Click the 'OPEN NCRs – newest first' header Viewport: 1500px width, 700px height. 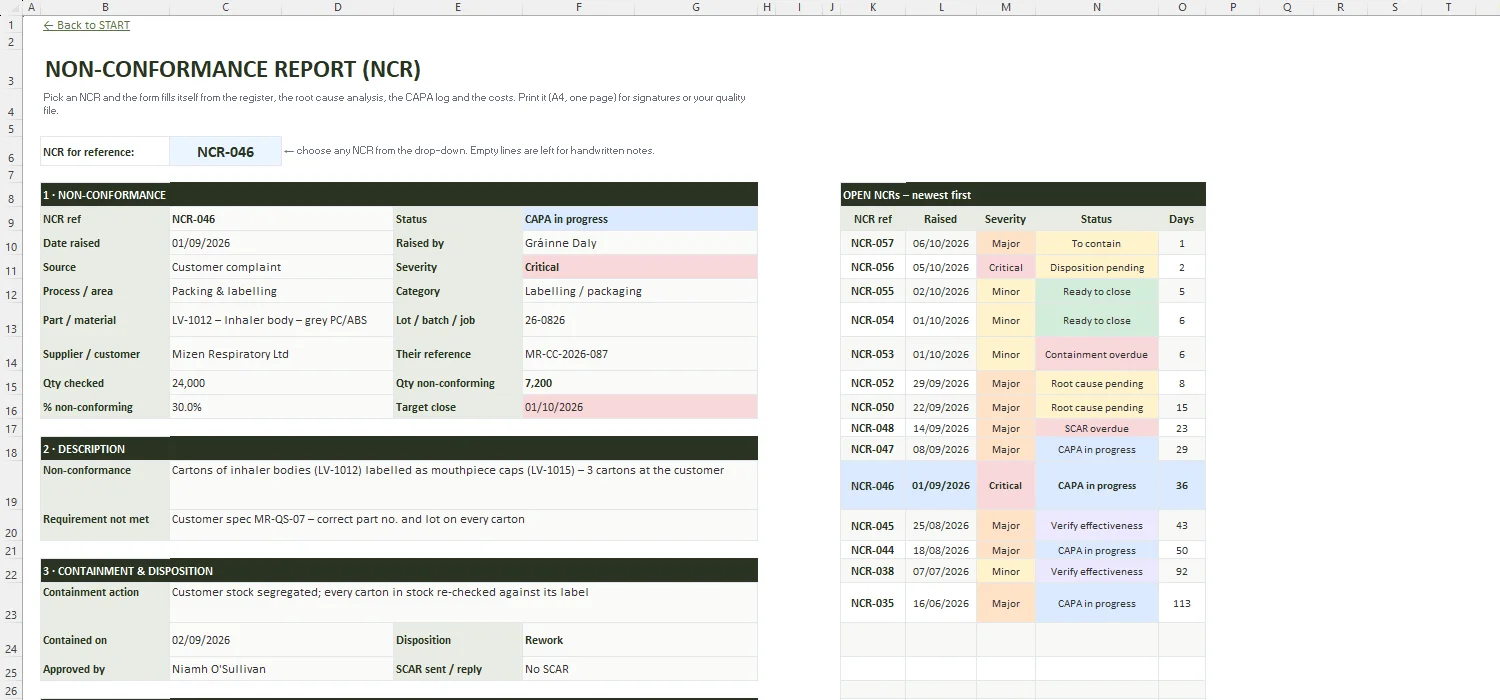point(1023,194)
